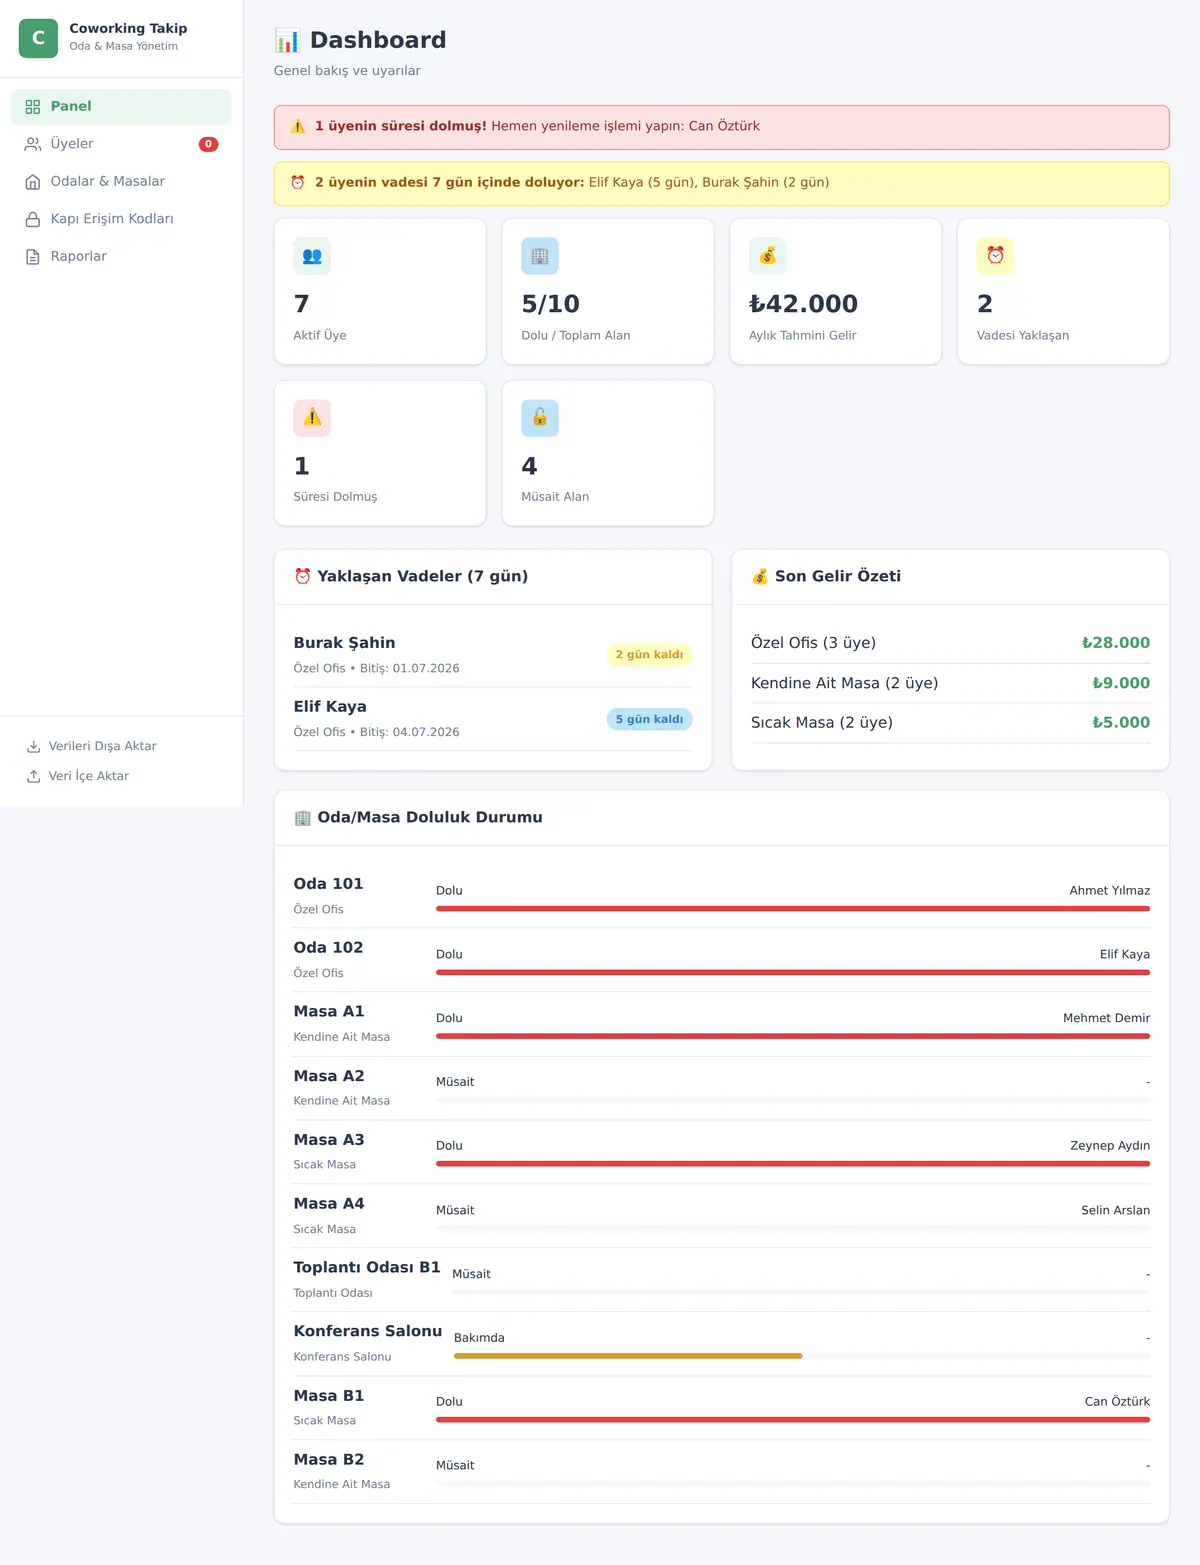Image resolution: width=1200 pixels, height=1565 pixels.
Task: Click the 5/10 occupancy figure
Action: click(x=550, y=304)
